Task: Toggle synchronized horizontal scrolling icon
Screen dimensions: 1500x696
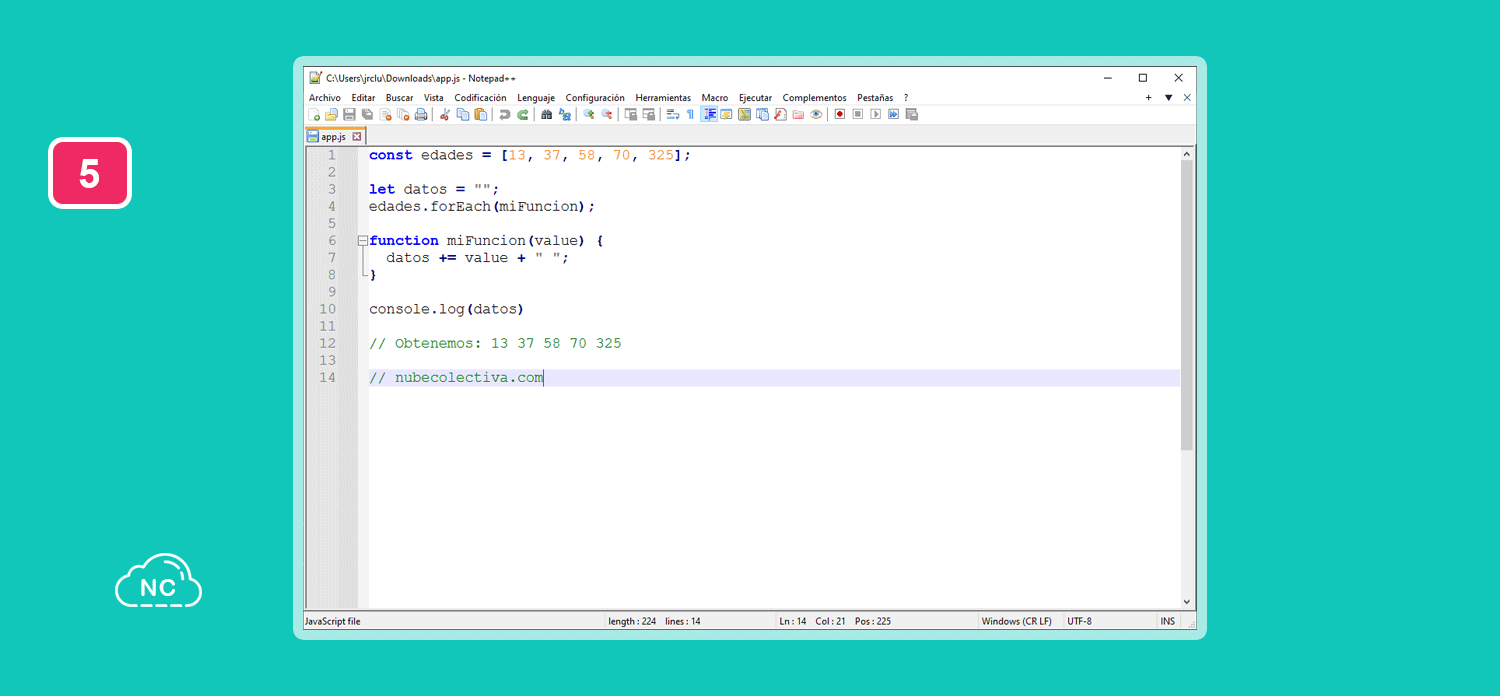Action: pyautogui.click(x=649, y=114)
